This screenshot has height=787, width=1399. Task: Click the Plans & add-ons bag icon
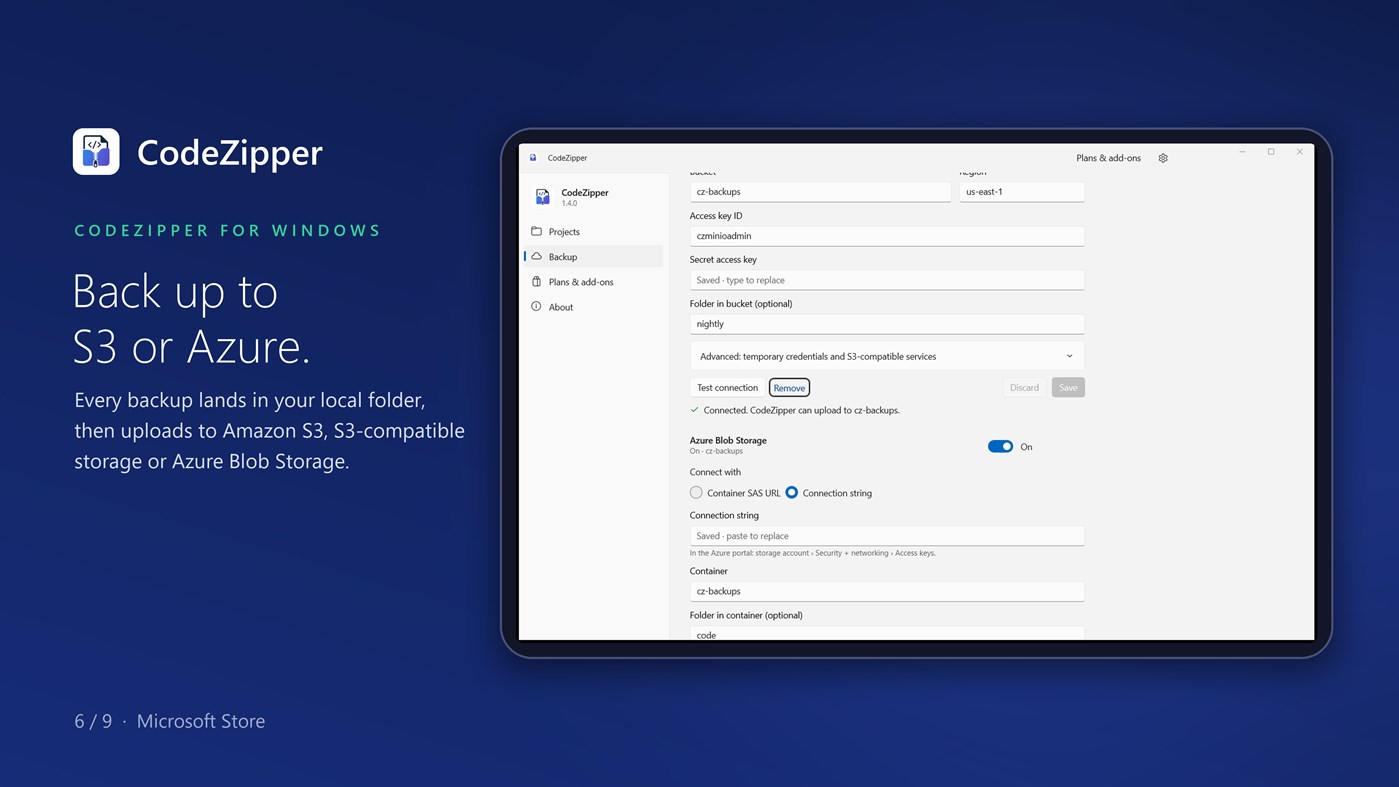pos(537,282)
